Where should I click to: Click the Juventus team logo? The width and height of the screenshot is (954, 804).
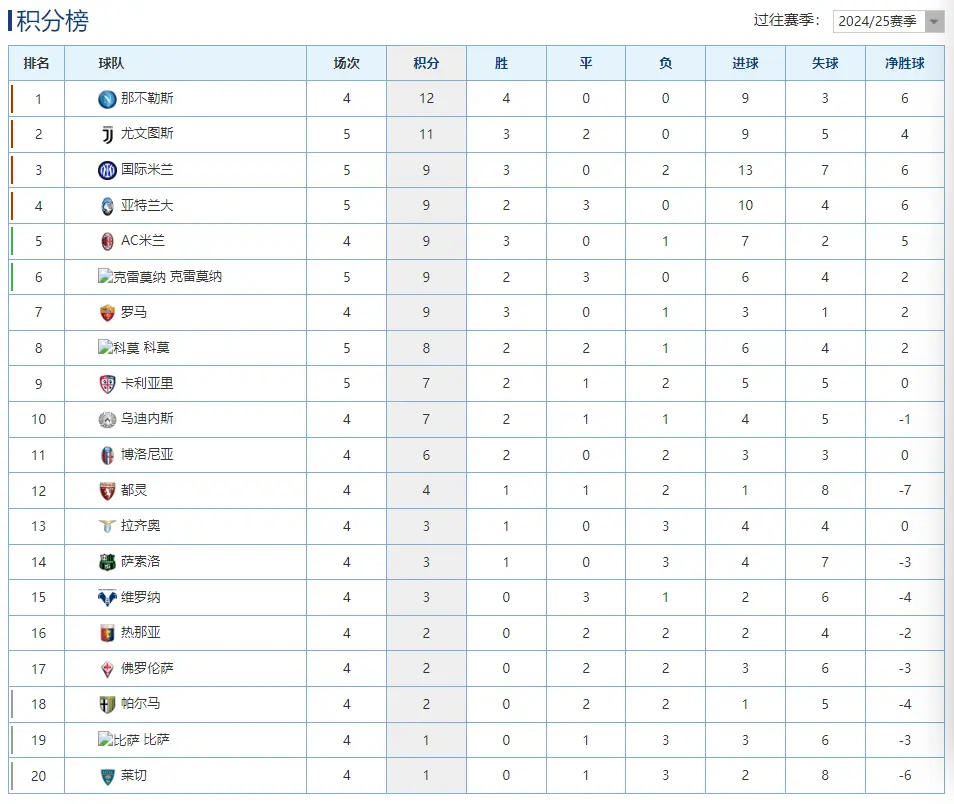107,134
